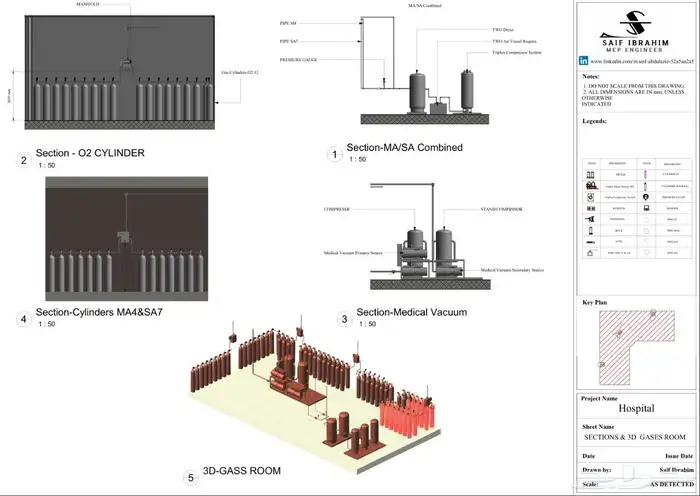Click the 'Section-MA/SA Combined' title

coord(404,148)
